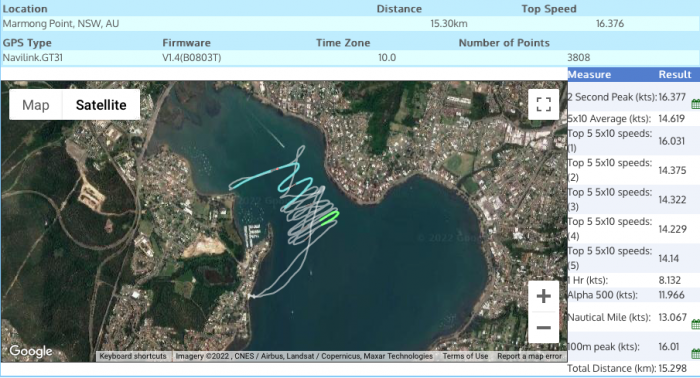Select the 5x10 Average result row
Image resolution: width=700 pixels, height=378 pixels.
[x=633, y=119]
